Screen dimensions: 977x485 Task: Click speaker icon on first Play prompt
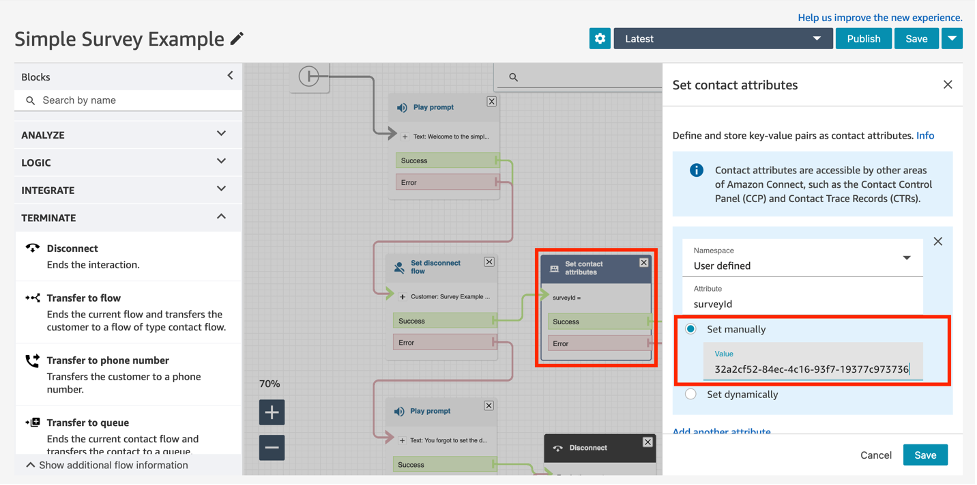(x=402, y=108)
